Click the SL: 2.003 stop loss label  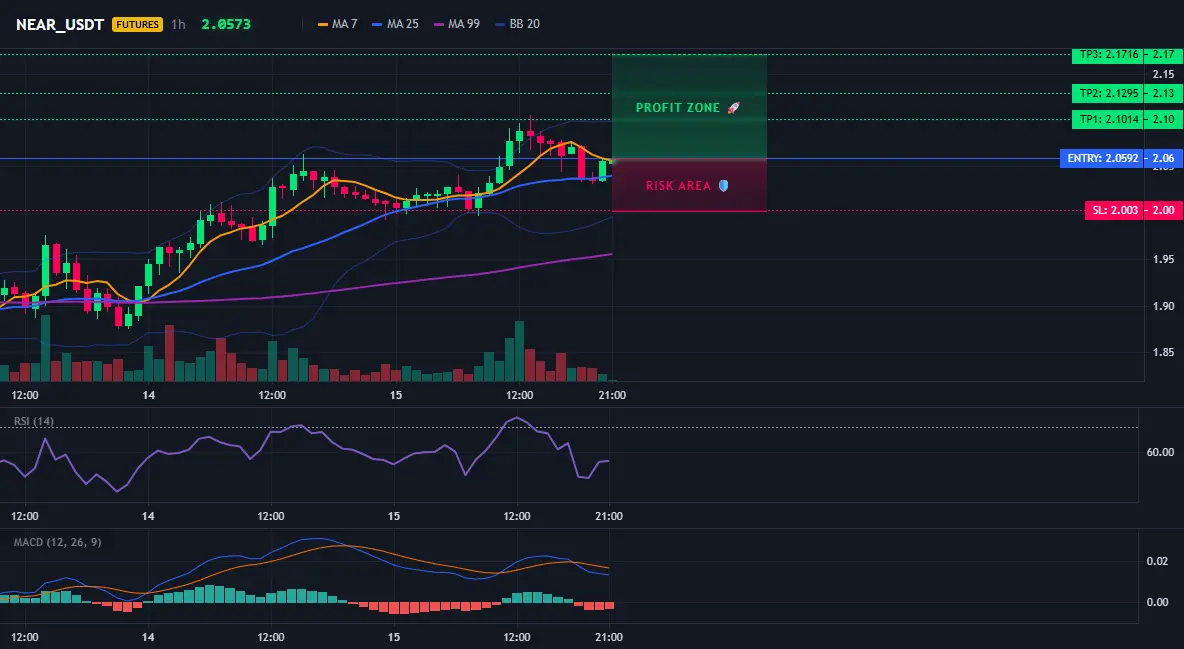point(1114,210)
